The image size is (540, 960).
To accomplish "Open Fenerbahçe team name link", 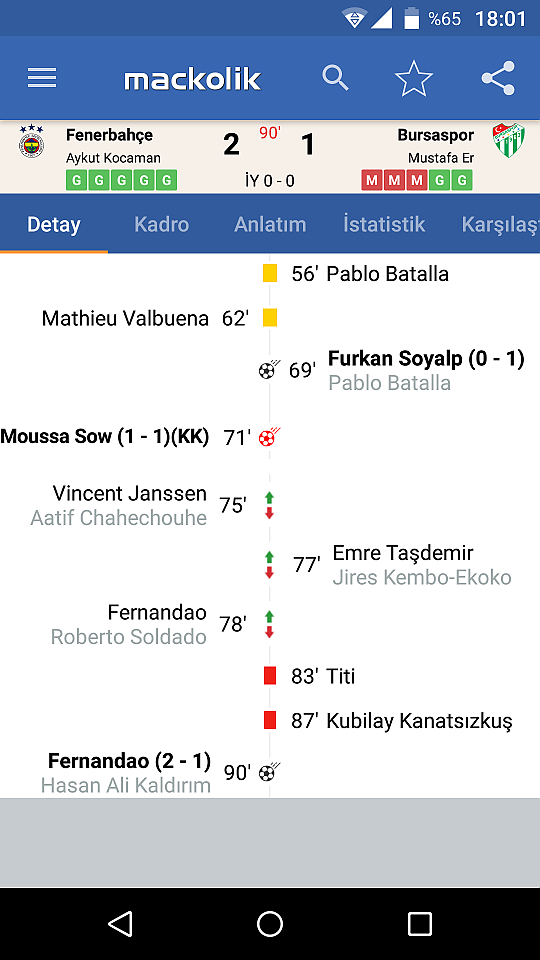I will (110, 135).
